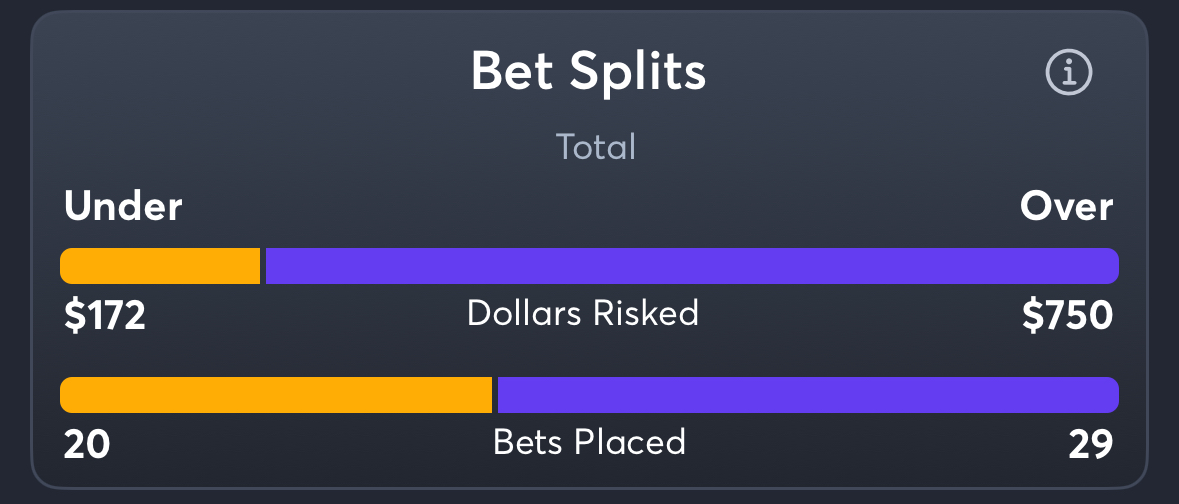Click the divider gap in the Bets Placed bar
The image size is (1179, 504).
tap(495, 395)
